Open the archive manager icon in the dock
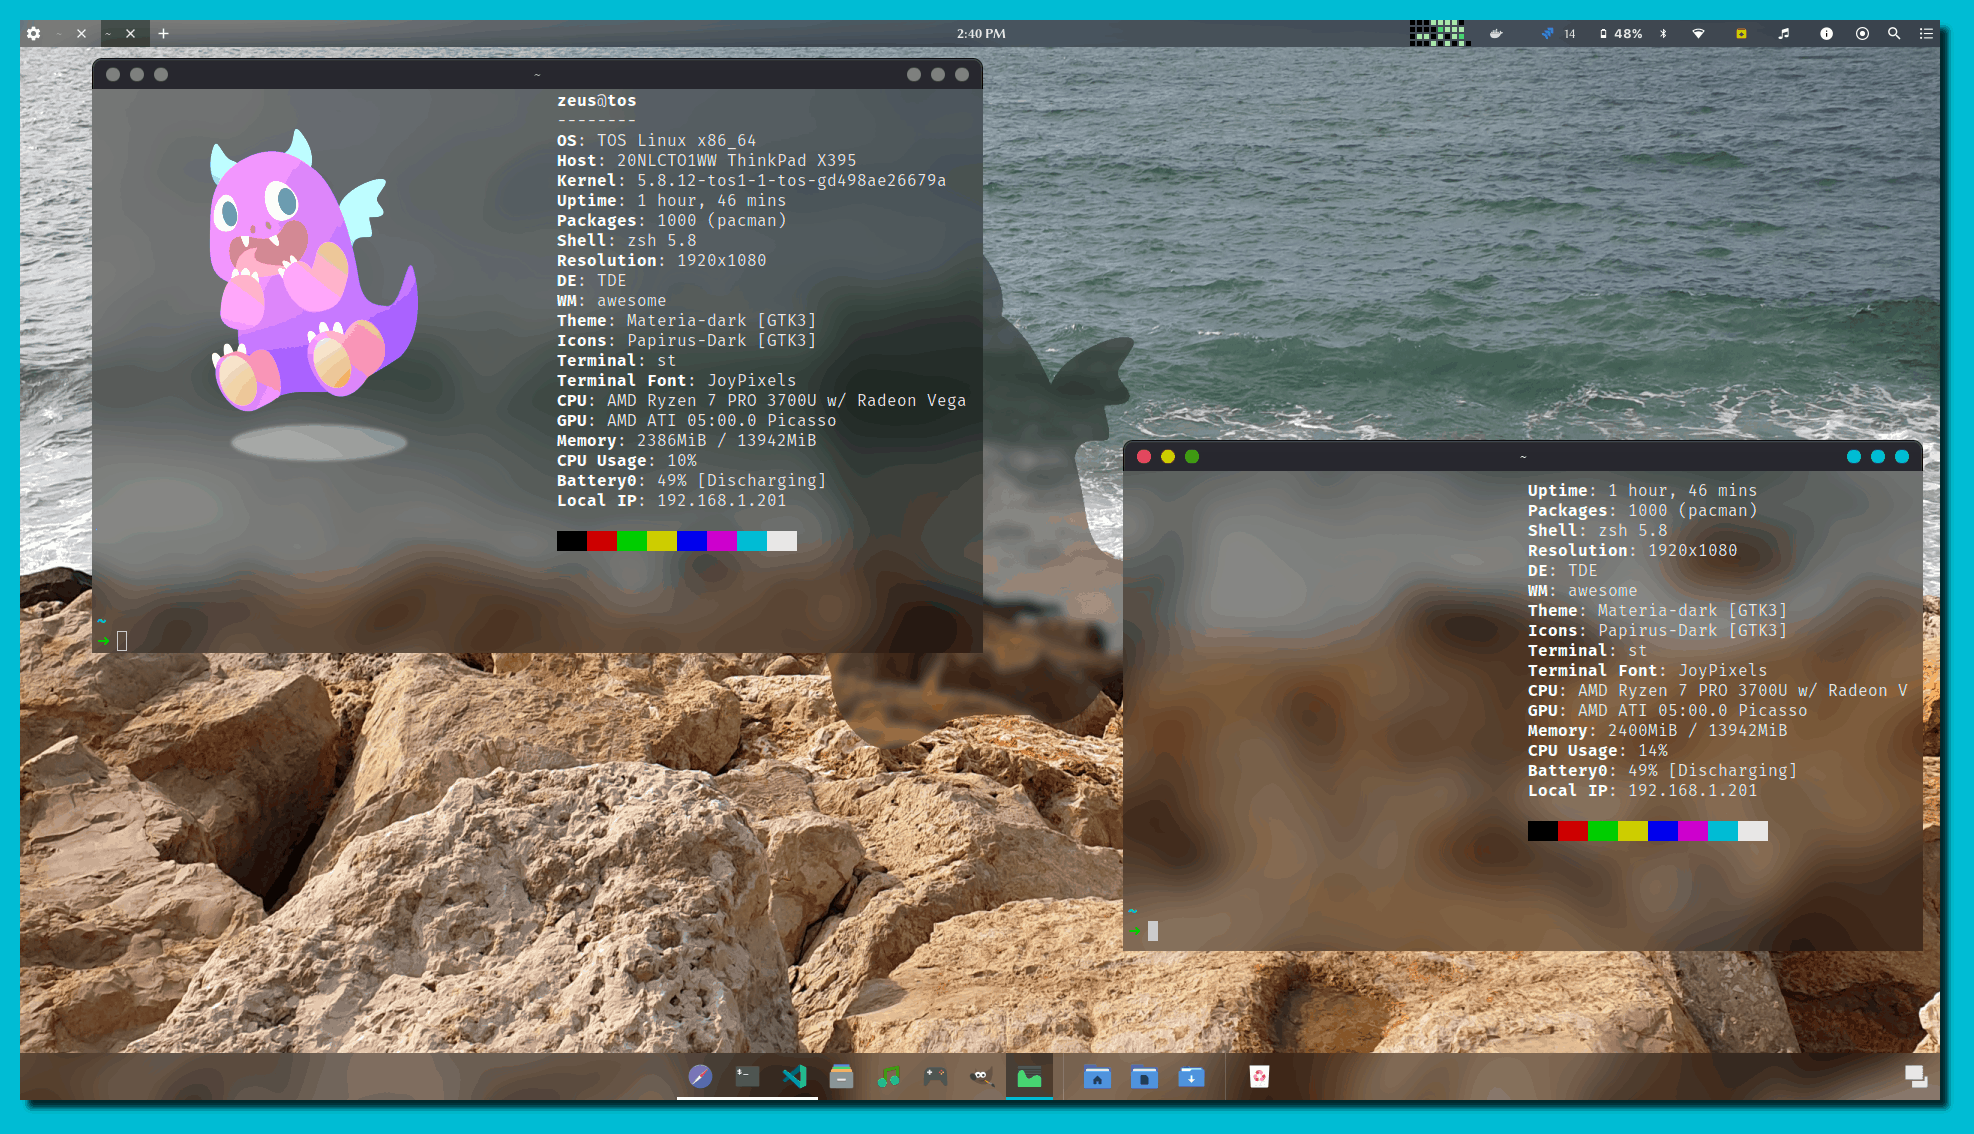Viewport: 1974px width, 1134px height. click(x=841, y=1077)
